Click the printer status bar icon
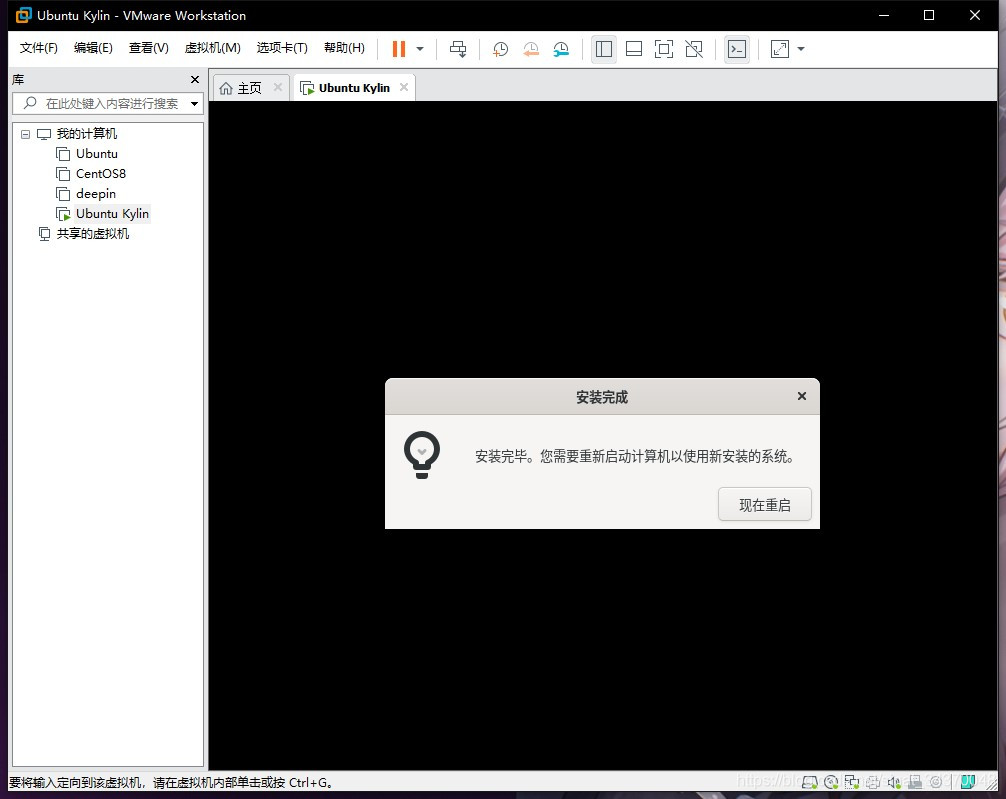The width and height of the screenshot is (1006, 799). click(873, 782)
